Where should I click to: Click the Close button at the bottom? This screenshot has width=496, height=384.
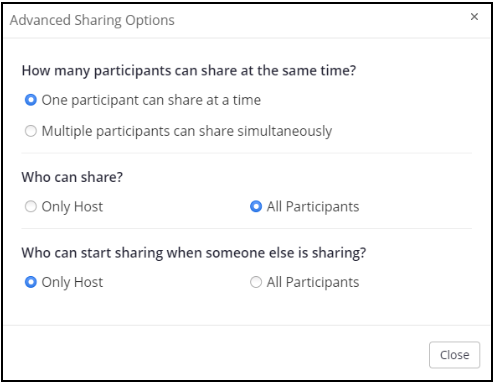click(x=454, y=355)
